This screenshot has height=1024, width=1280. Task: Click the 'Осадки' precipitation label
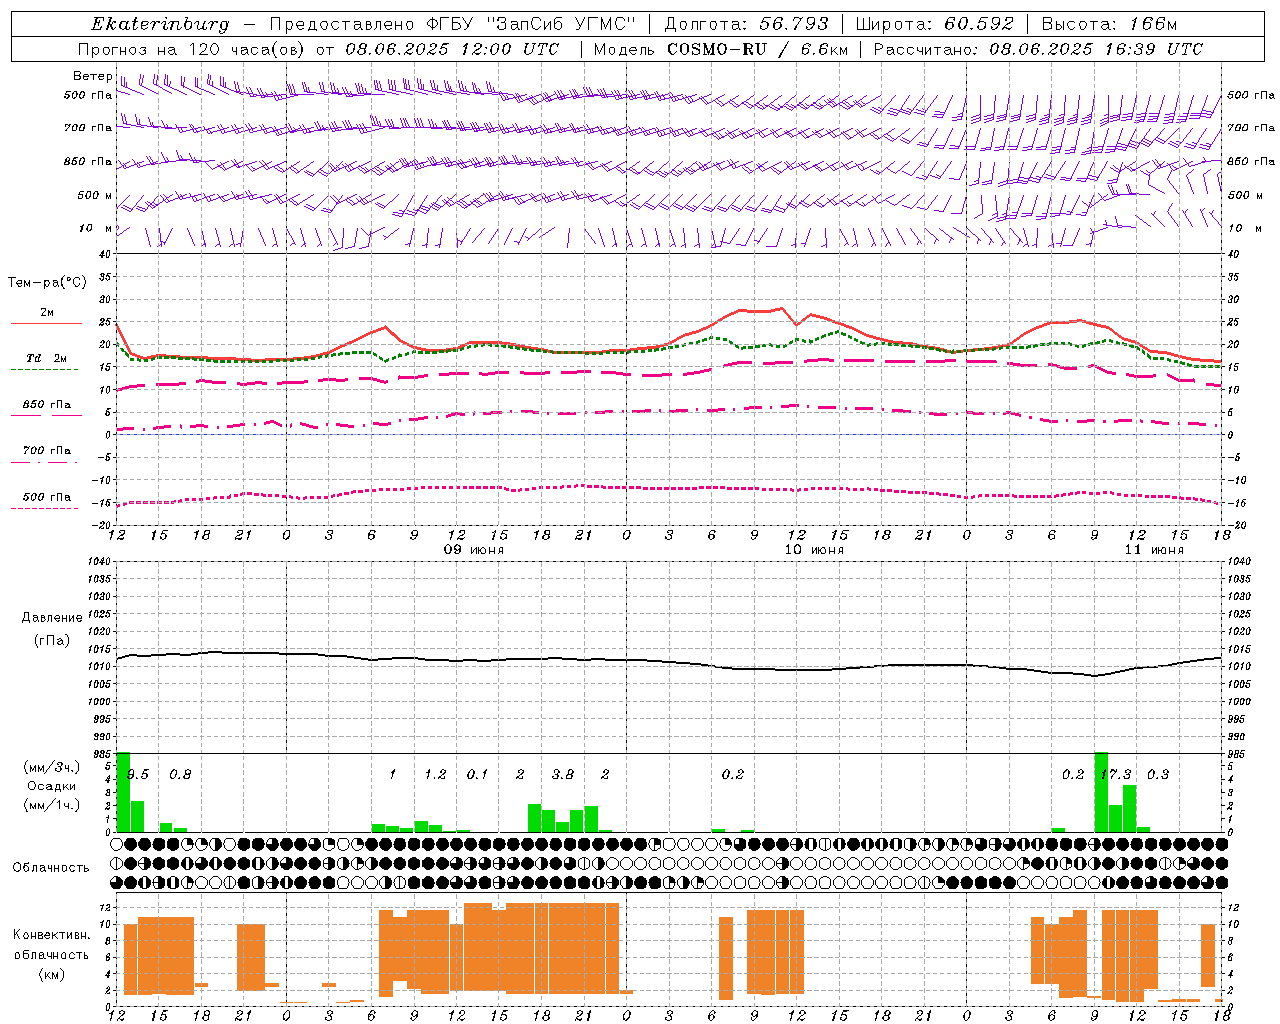coord(52,786)
